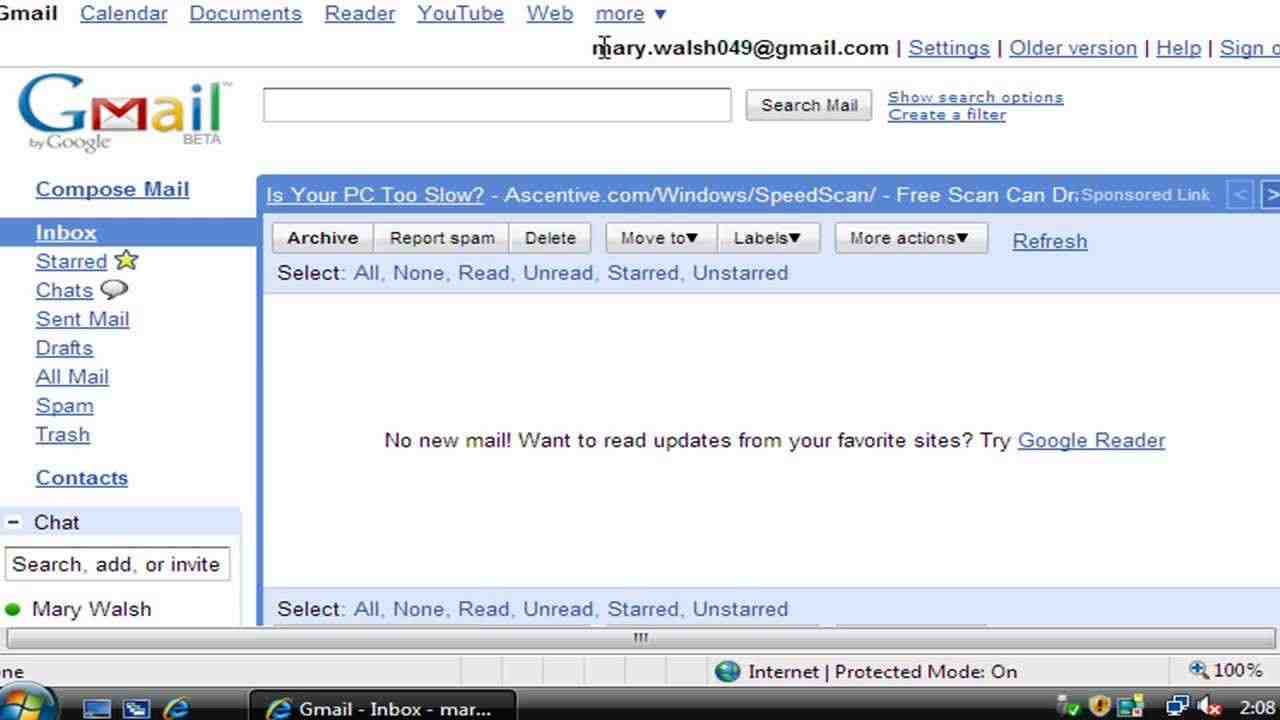Go to the Inbox folder
1280x720 pixels.
pyautogui.click(x=66, y=232)
